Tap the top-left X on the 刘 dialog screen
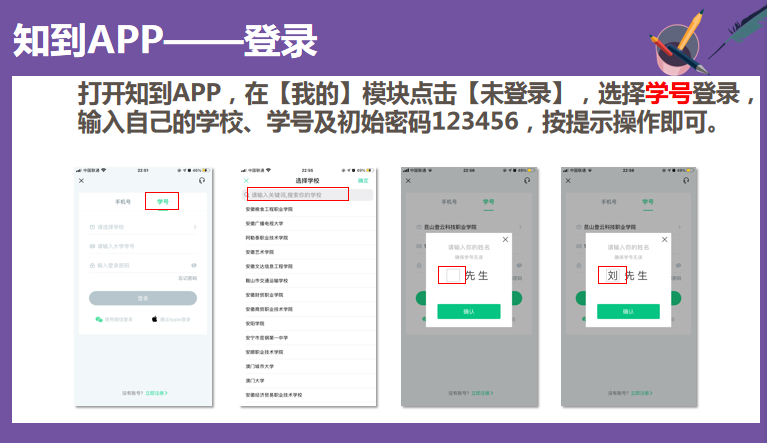Viewport: 767px width, 443px height. (568, 181)
